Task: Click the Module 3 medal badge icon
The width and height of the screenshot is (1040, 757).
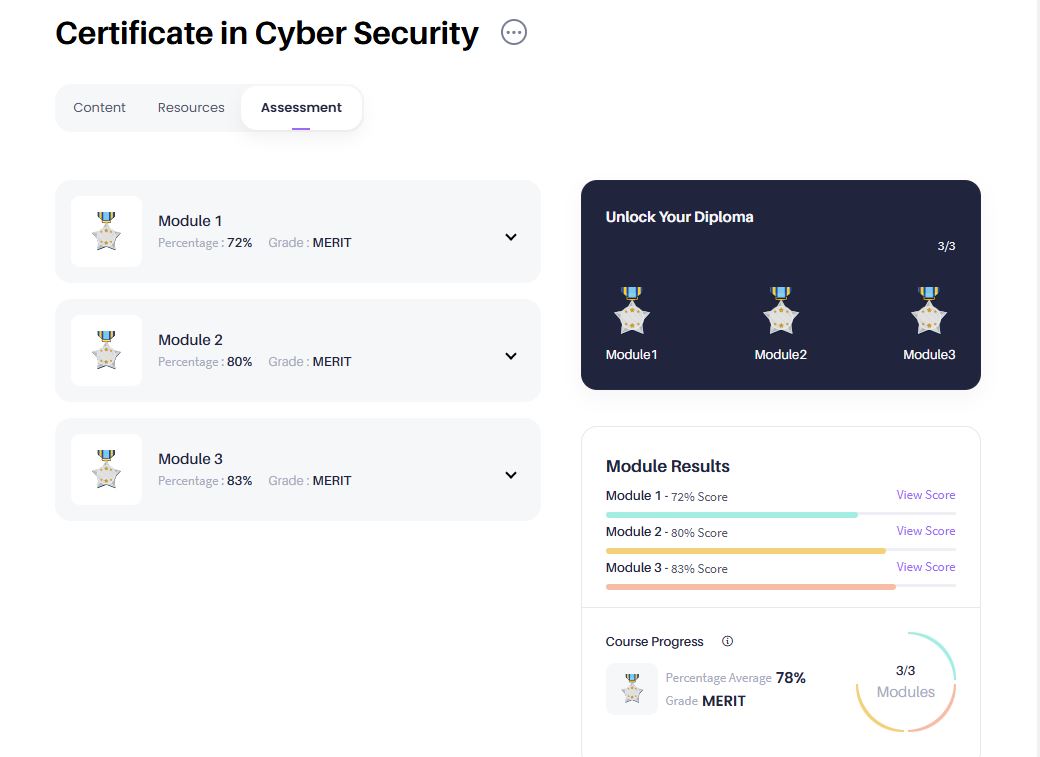Action: [x=106, y=469]
